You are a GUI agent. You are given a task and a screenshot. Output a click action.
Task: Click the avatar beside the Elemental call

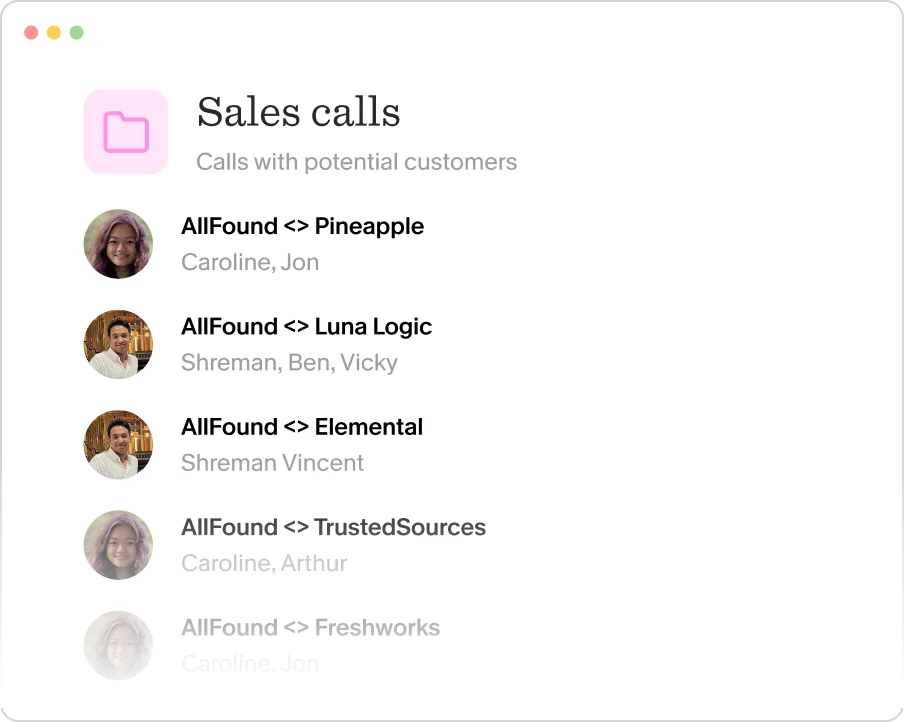[x=118, y=444]
